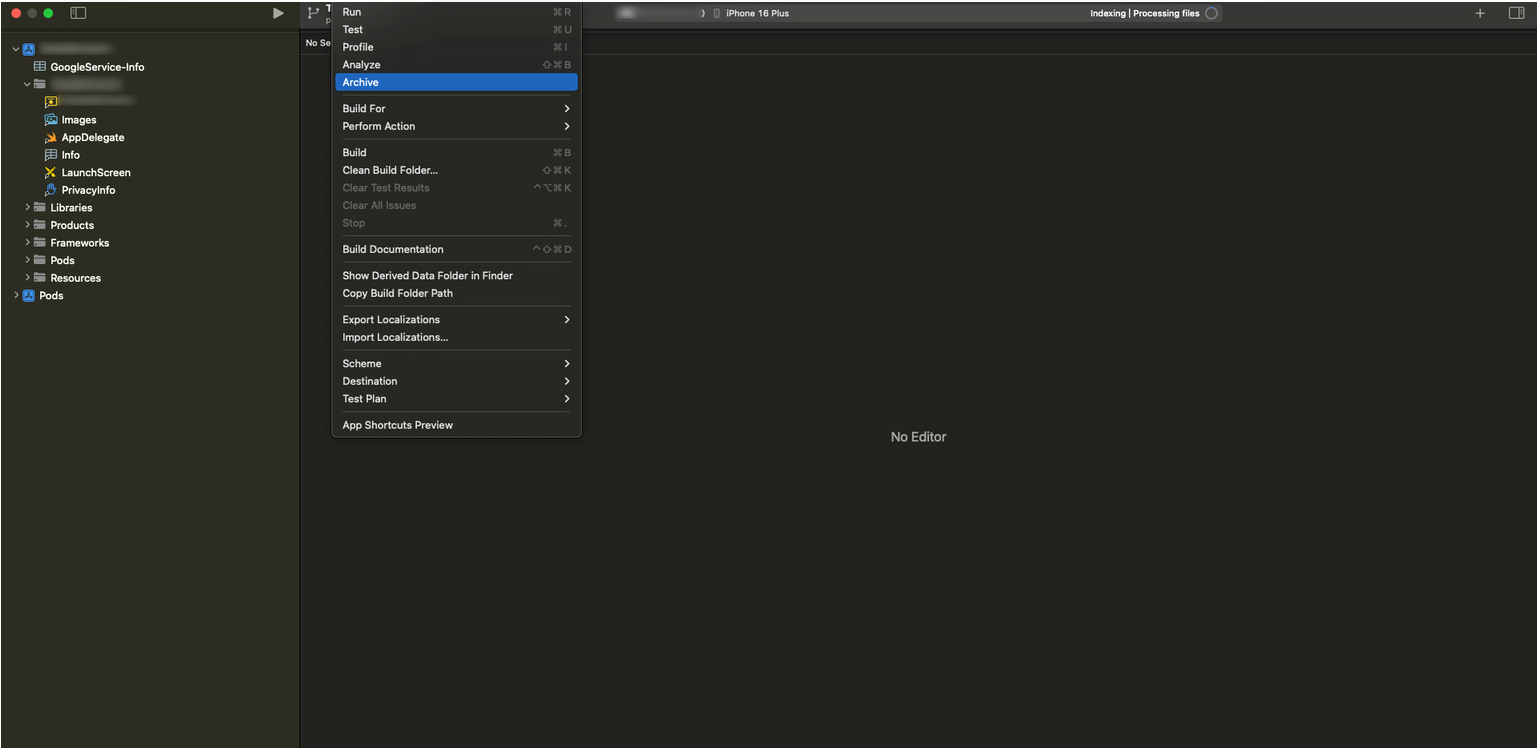Expand the Libraries folder

click(x=28, y=208)
